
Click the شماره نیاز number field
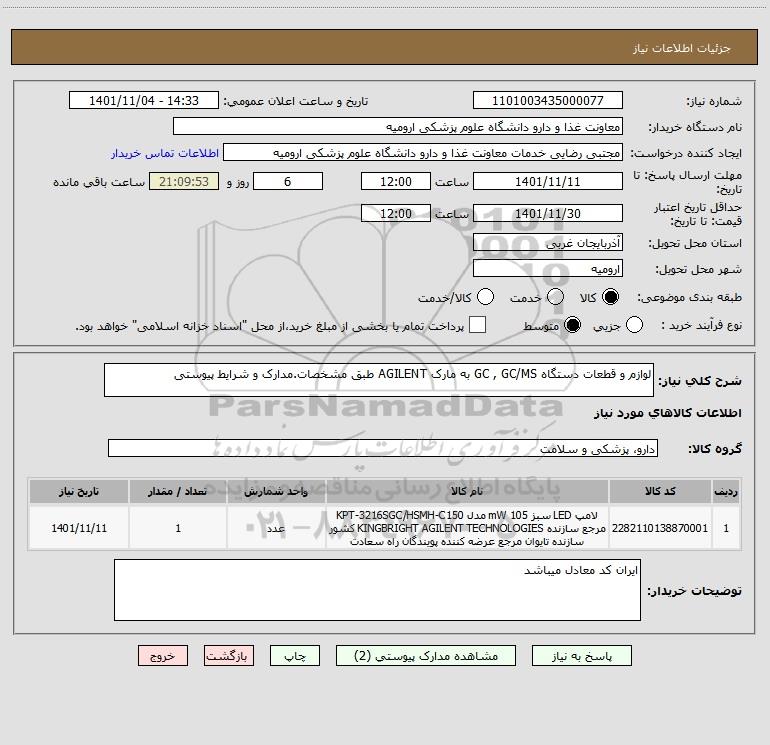[548, 101]
